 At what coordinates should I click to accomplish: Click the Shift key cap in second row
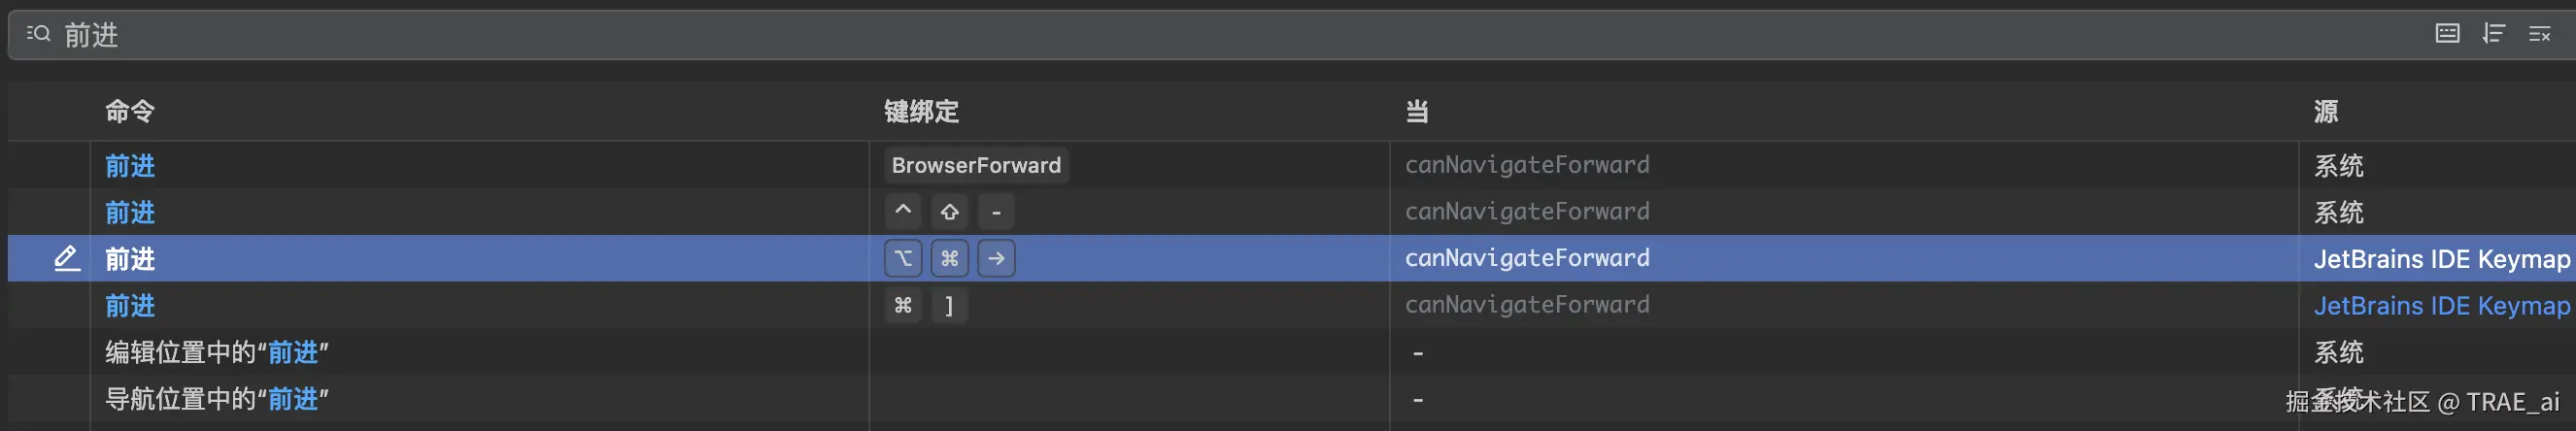949,211
